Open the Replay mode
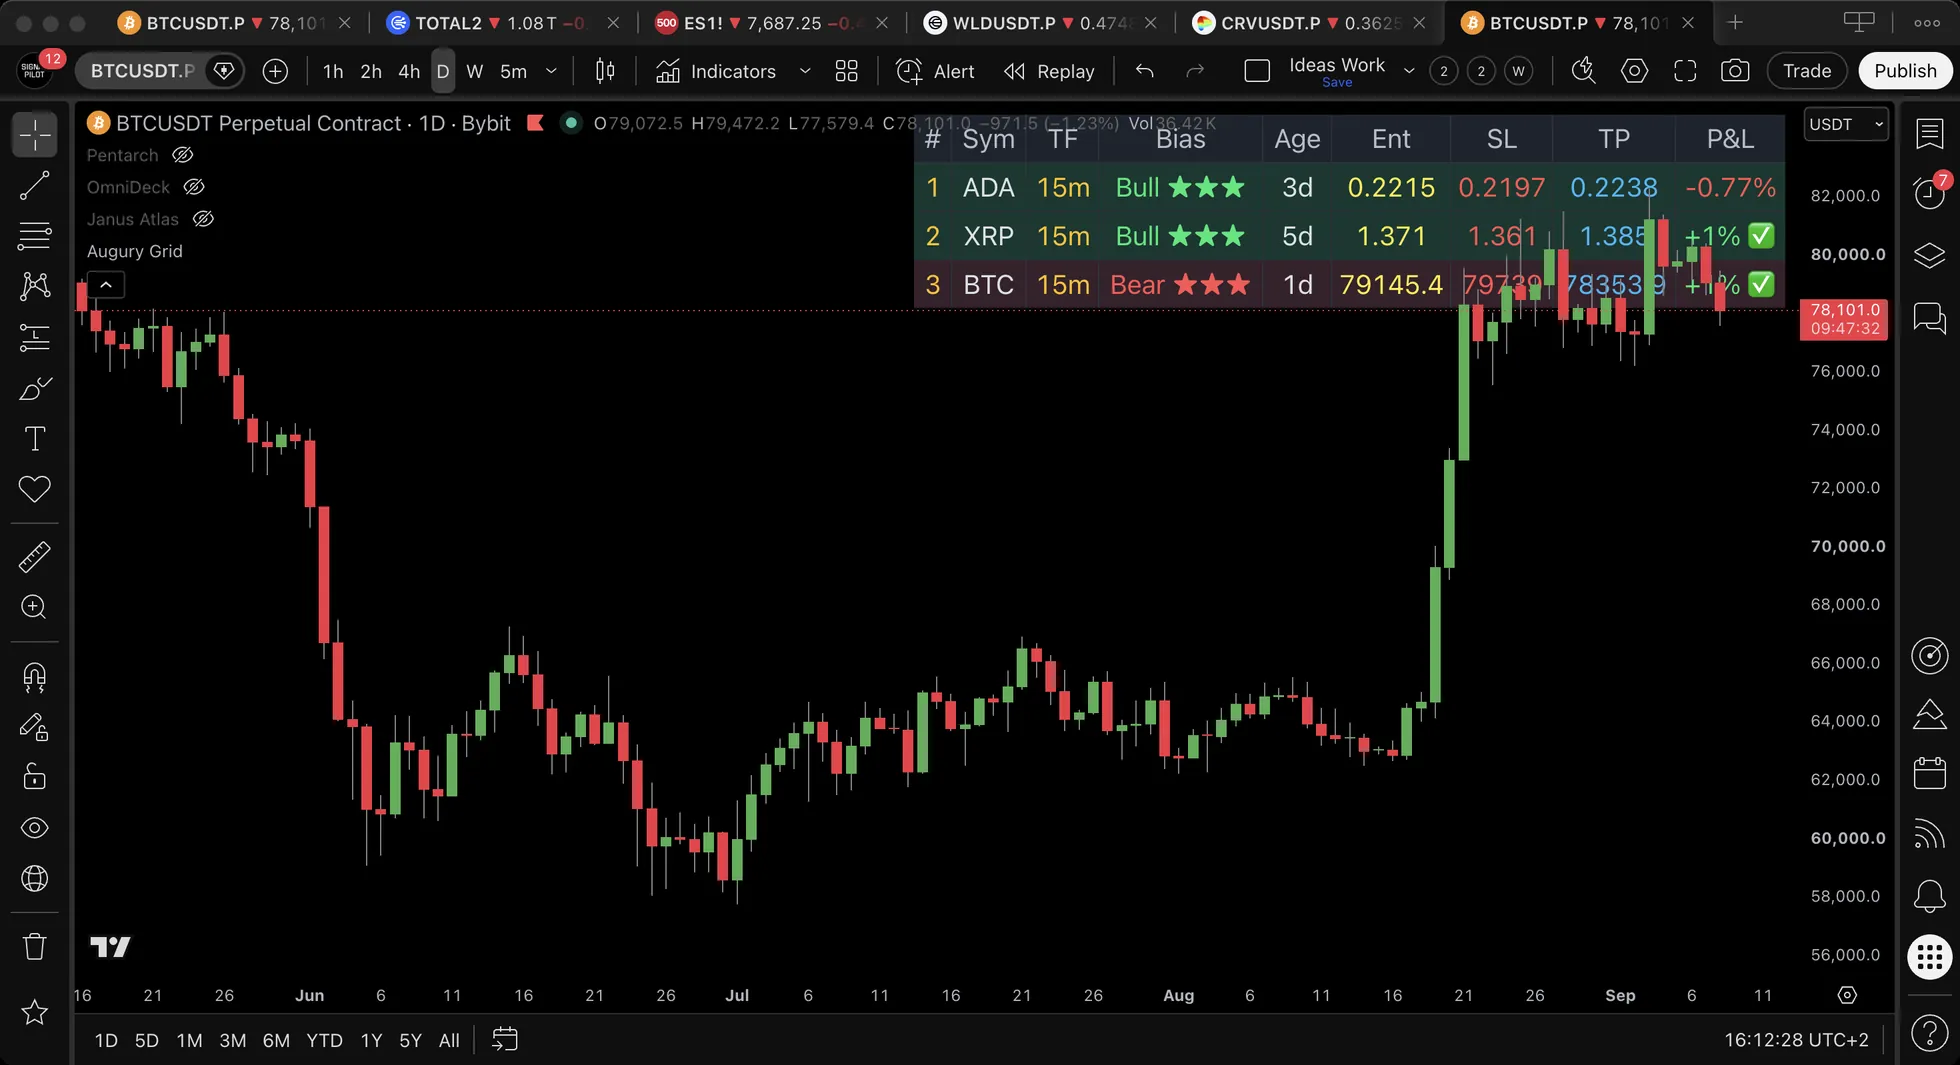Image resolution: width=1960 pixels, height=1065 pixels. [1049, 71]
